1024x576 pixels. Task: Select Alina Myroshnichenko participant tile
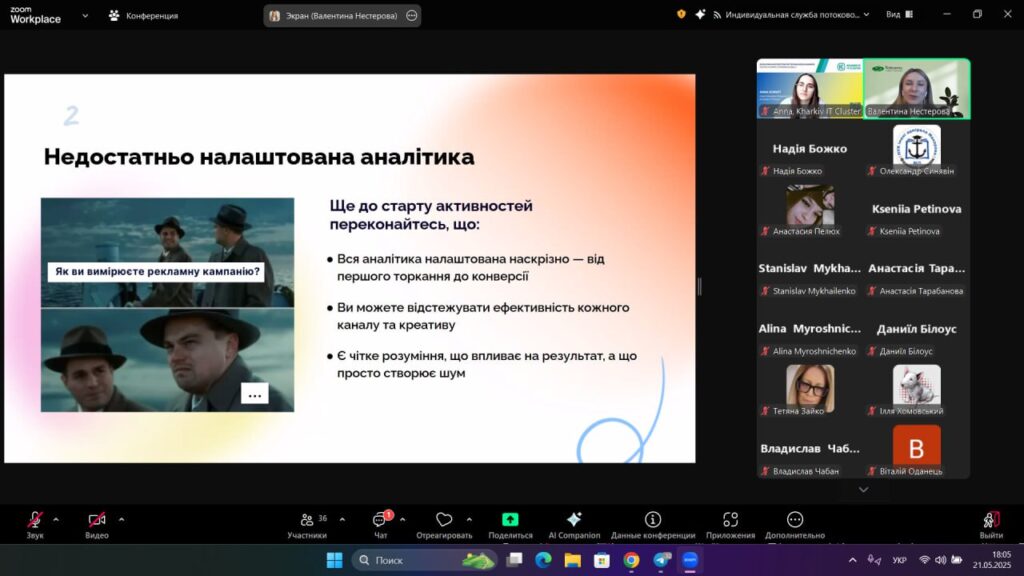pos(810,330)
